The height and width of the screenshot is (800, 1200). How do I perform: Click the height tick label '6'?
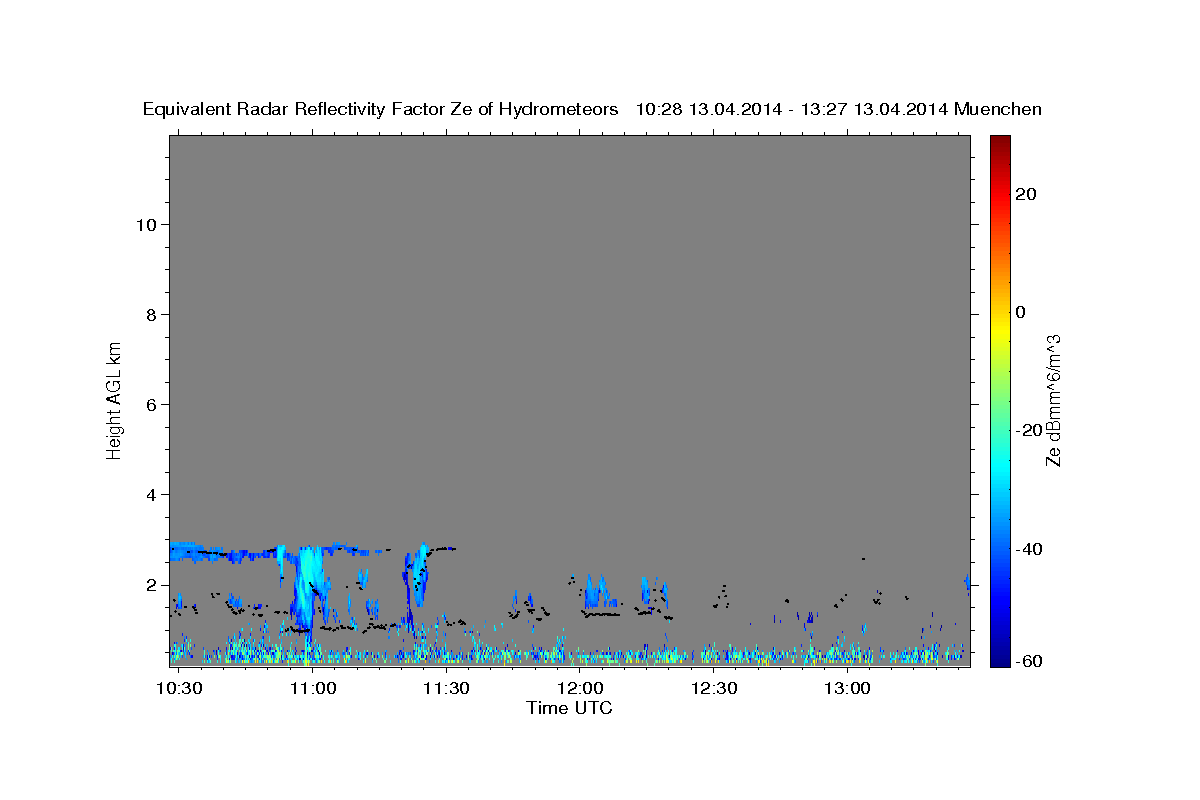151,404
